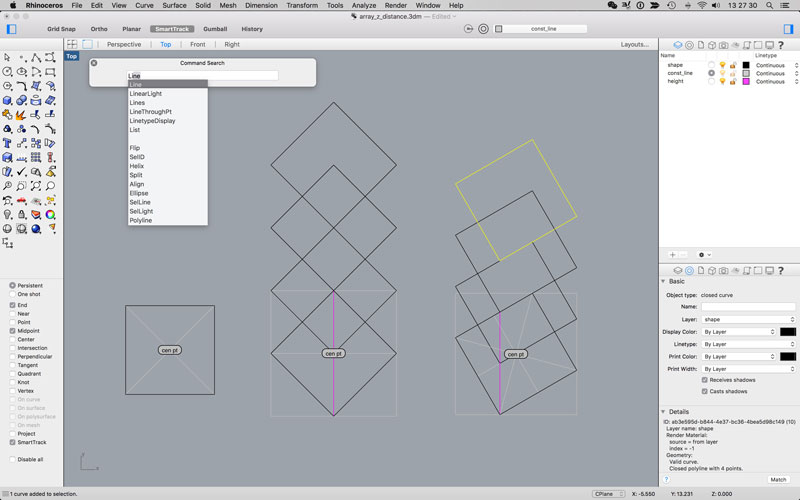Open the layer gear options menu
This screenshot has height=500, width=800.
704,255
